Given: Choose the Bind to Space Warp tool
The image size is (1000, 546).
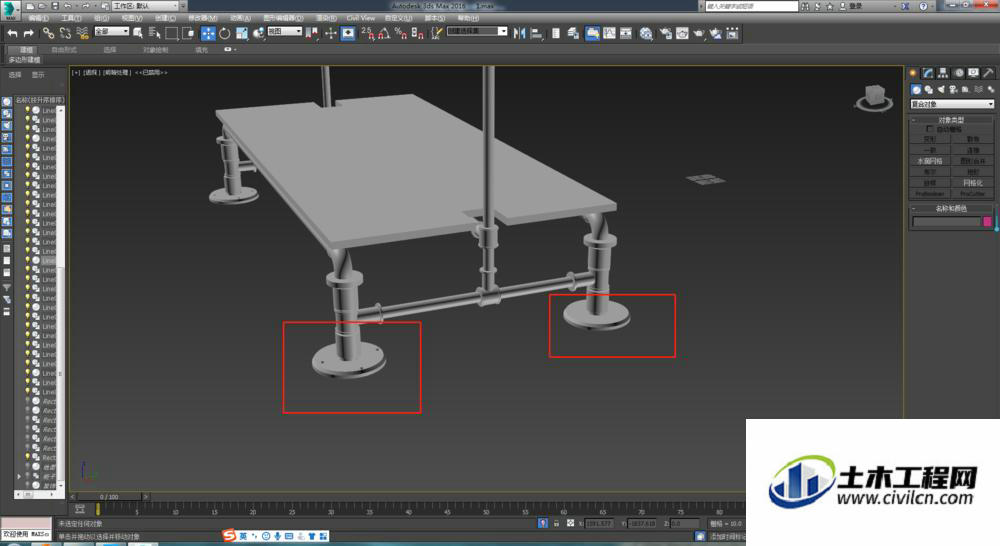Looking at the screenshot, I should 82,33.
